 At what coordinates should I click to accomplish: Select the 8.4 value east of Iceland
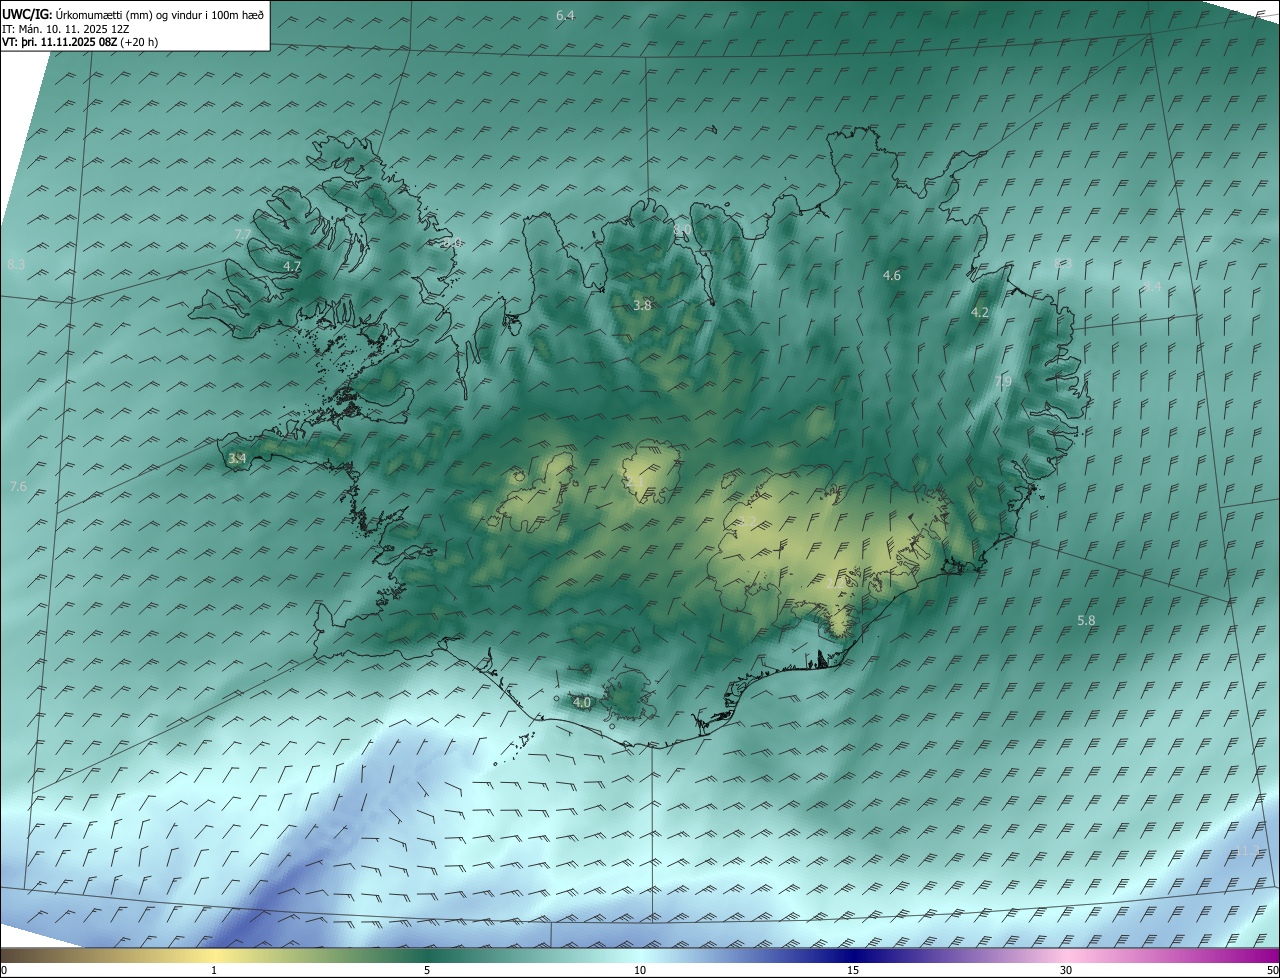pos(1152,287)
